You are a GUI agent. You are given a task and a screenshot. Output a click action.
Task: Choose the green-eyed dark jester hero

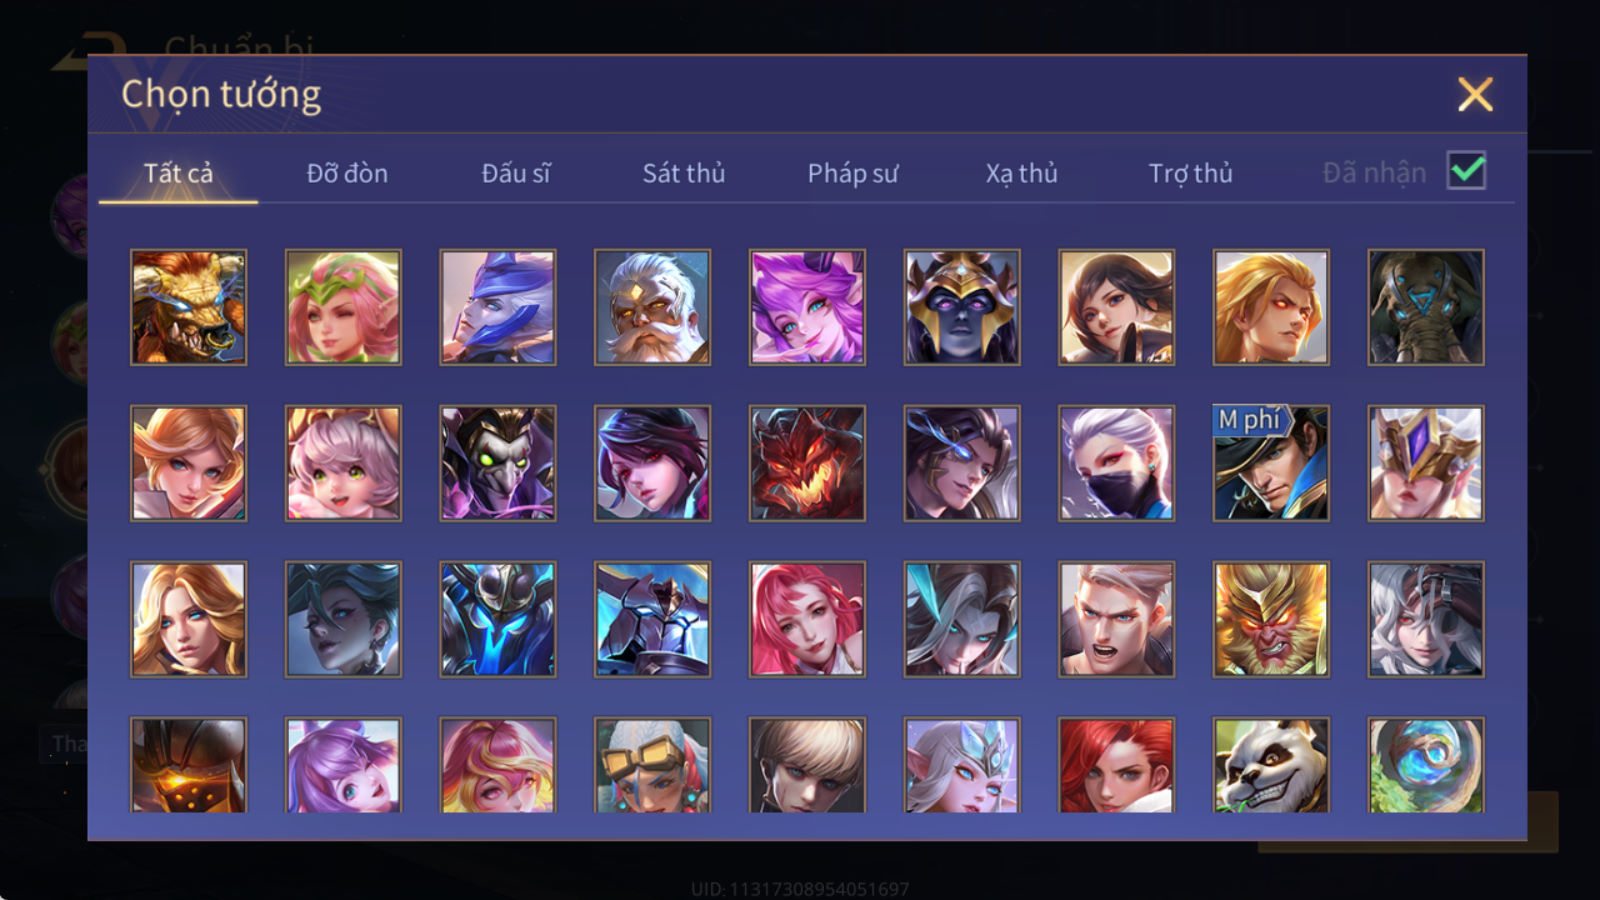click(x=498, y=463)
